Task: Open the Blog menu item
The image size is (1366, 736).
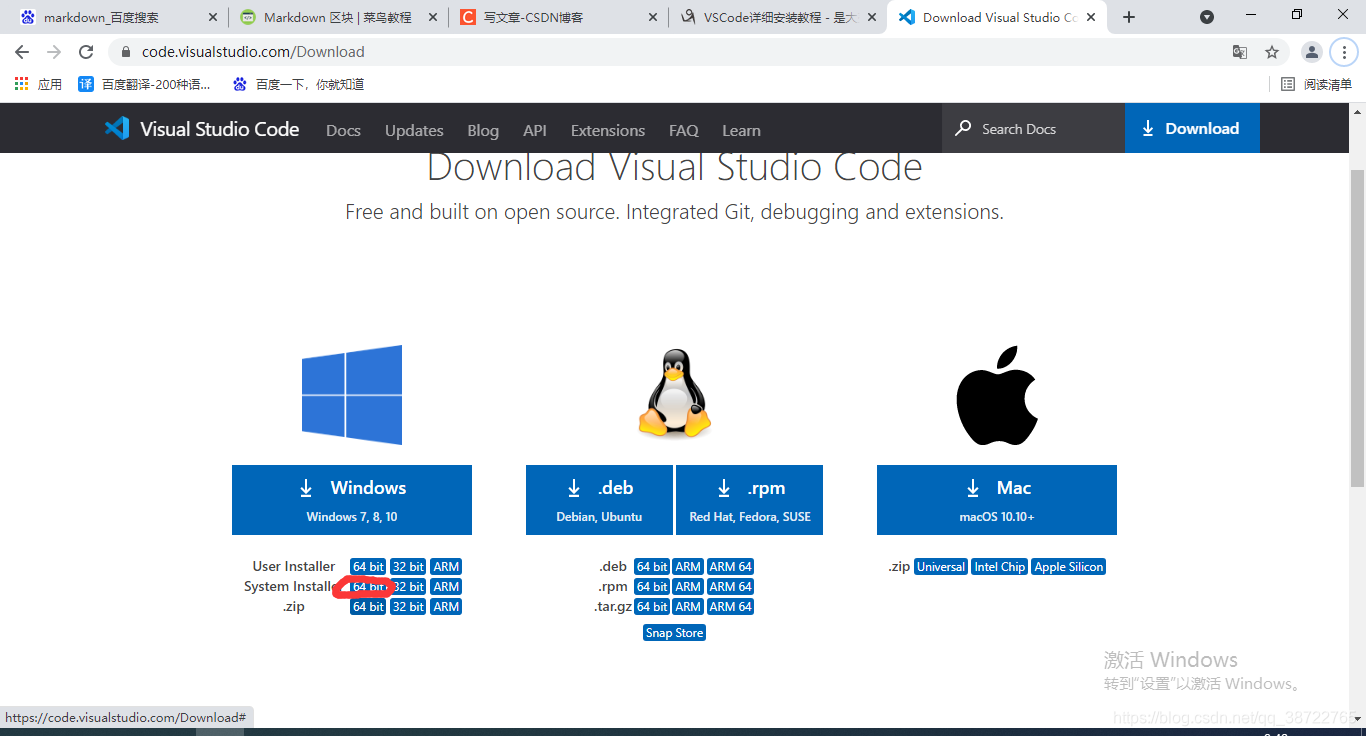Action: pos(483,130)
